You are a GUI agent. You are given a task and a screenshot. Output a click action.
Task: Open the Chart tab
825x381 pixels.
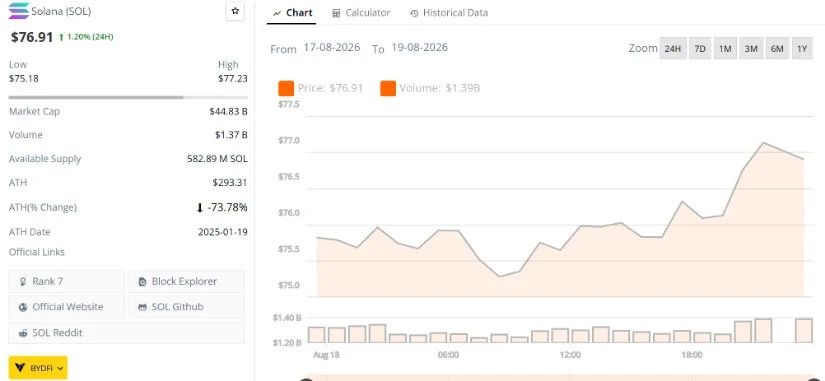(x=292, y=13)
